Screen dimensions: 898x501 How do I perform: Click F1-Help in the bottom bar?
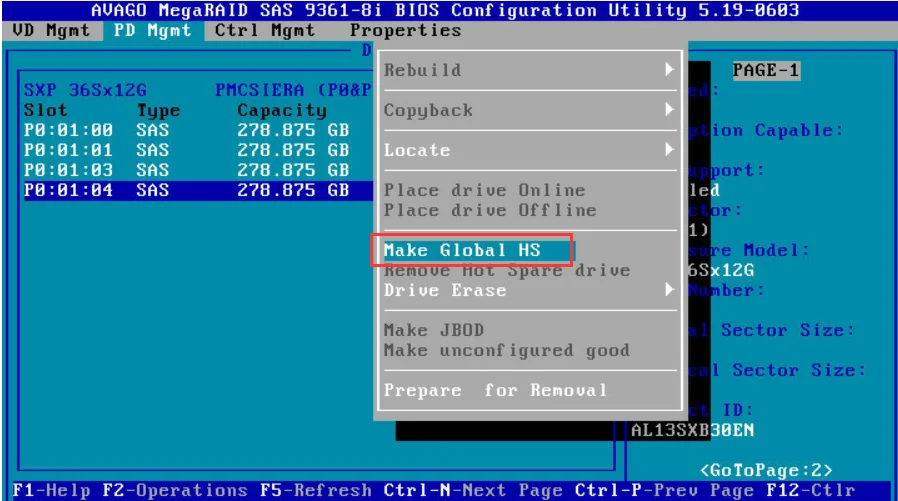(x=51, y=491)
